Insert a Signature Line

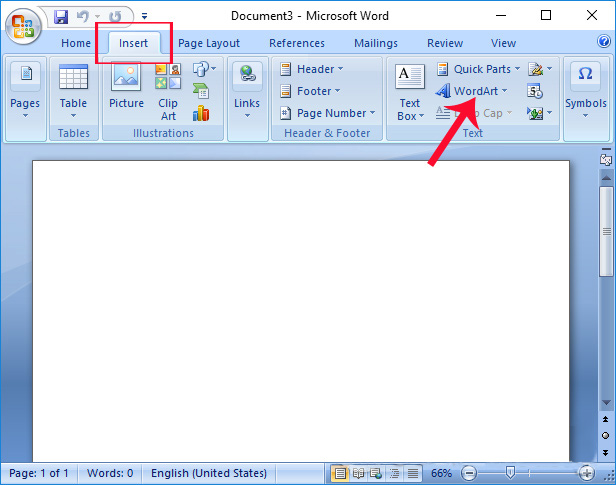pos(540,69)
